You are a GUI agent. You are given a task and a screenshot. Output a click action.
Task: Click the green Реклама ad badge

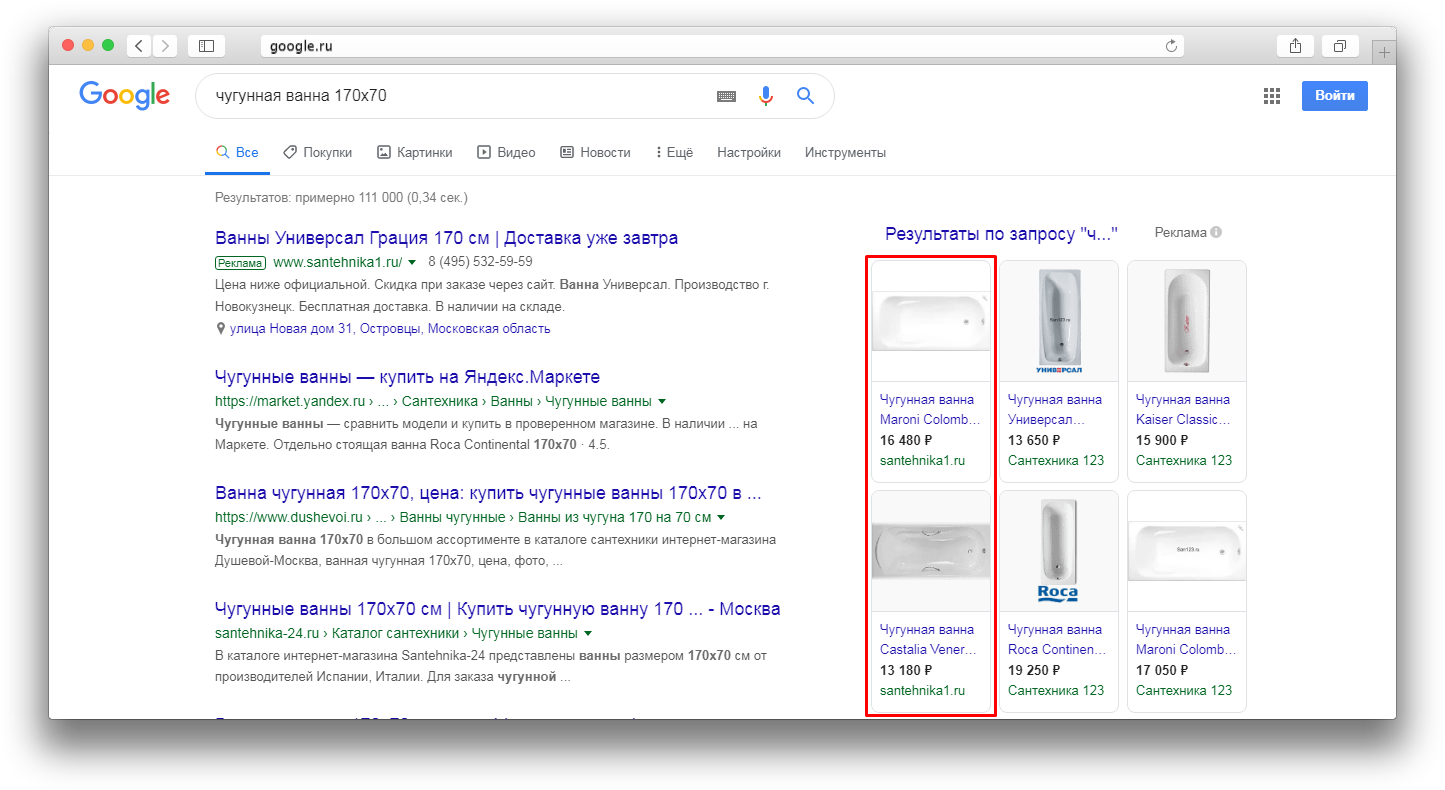(x=240, y=263)
